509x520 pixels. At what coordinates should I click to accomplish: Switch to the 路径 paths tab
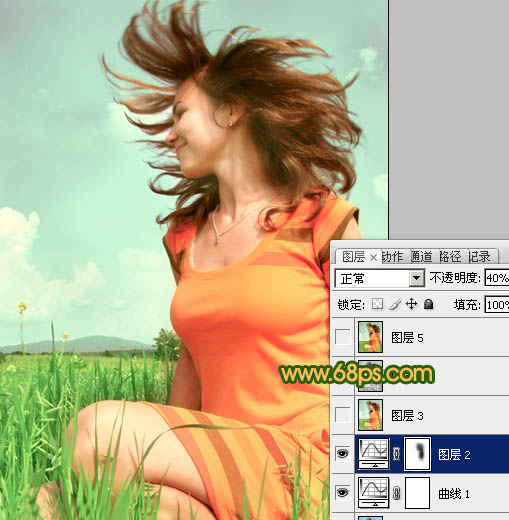[450, 257]
